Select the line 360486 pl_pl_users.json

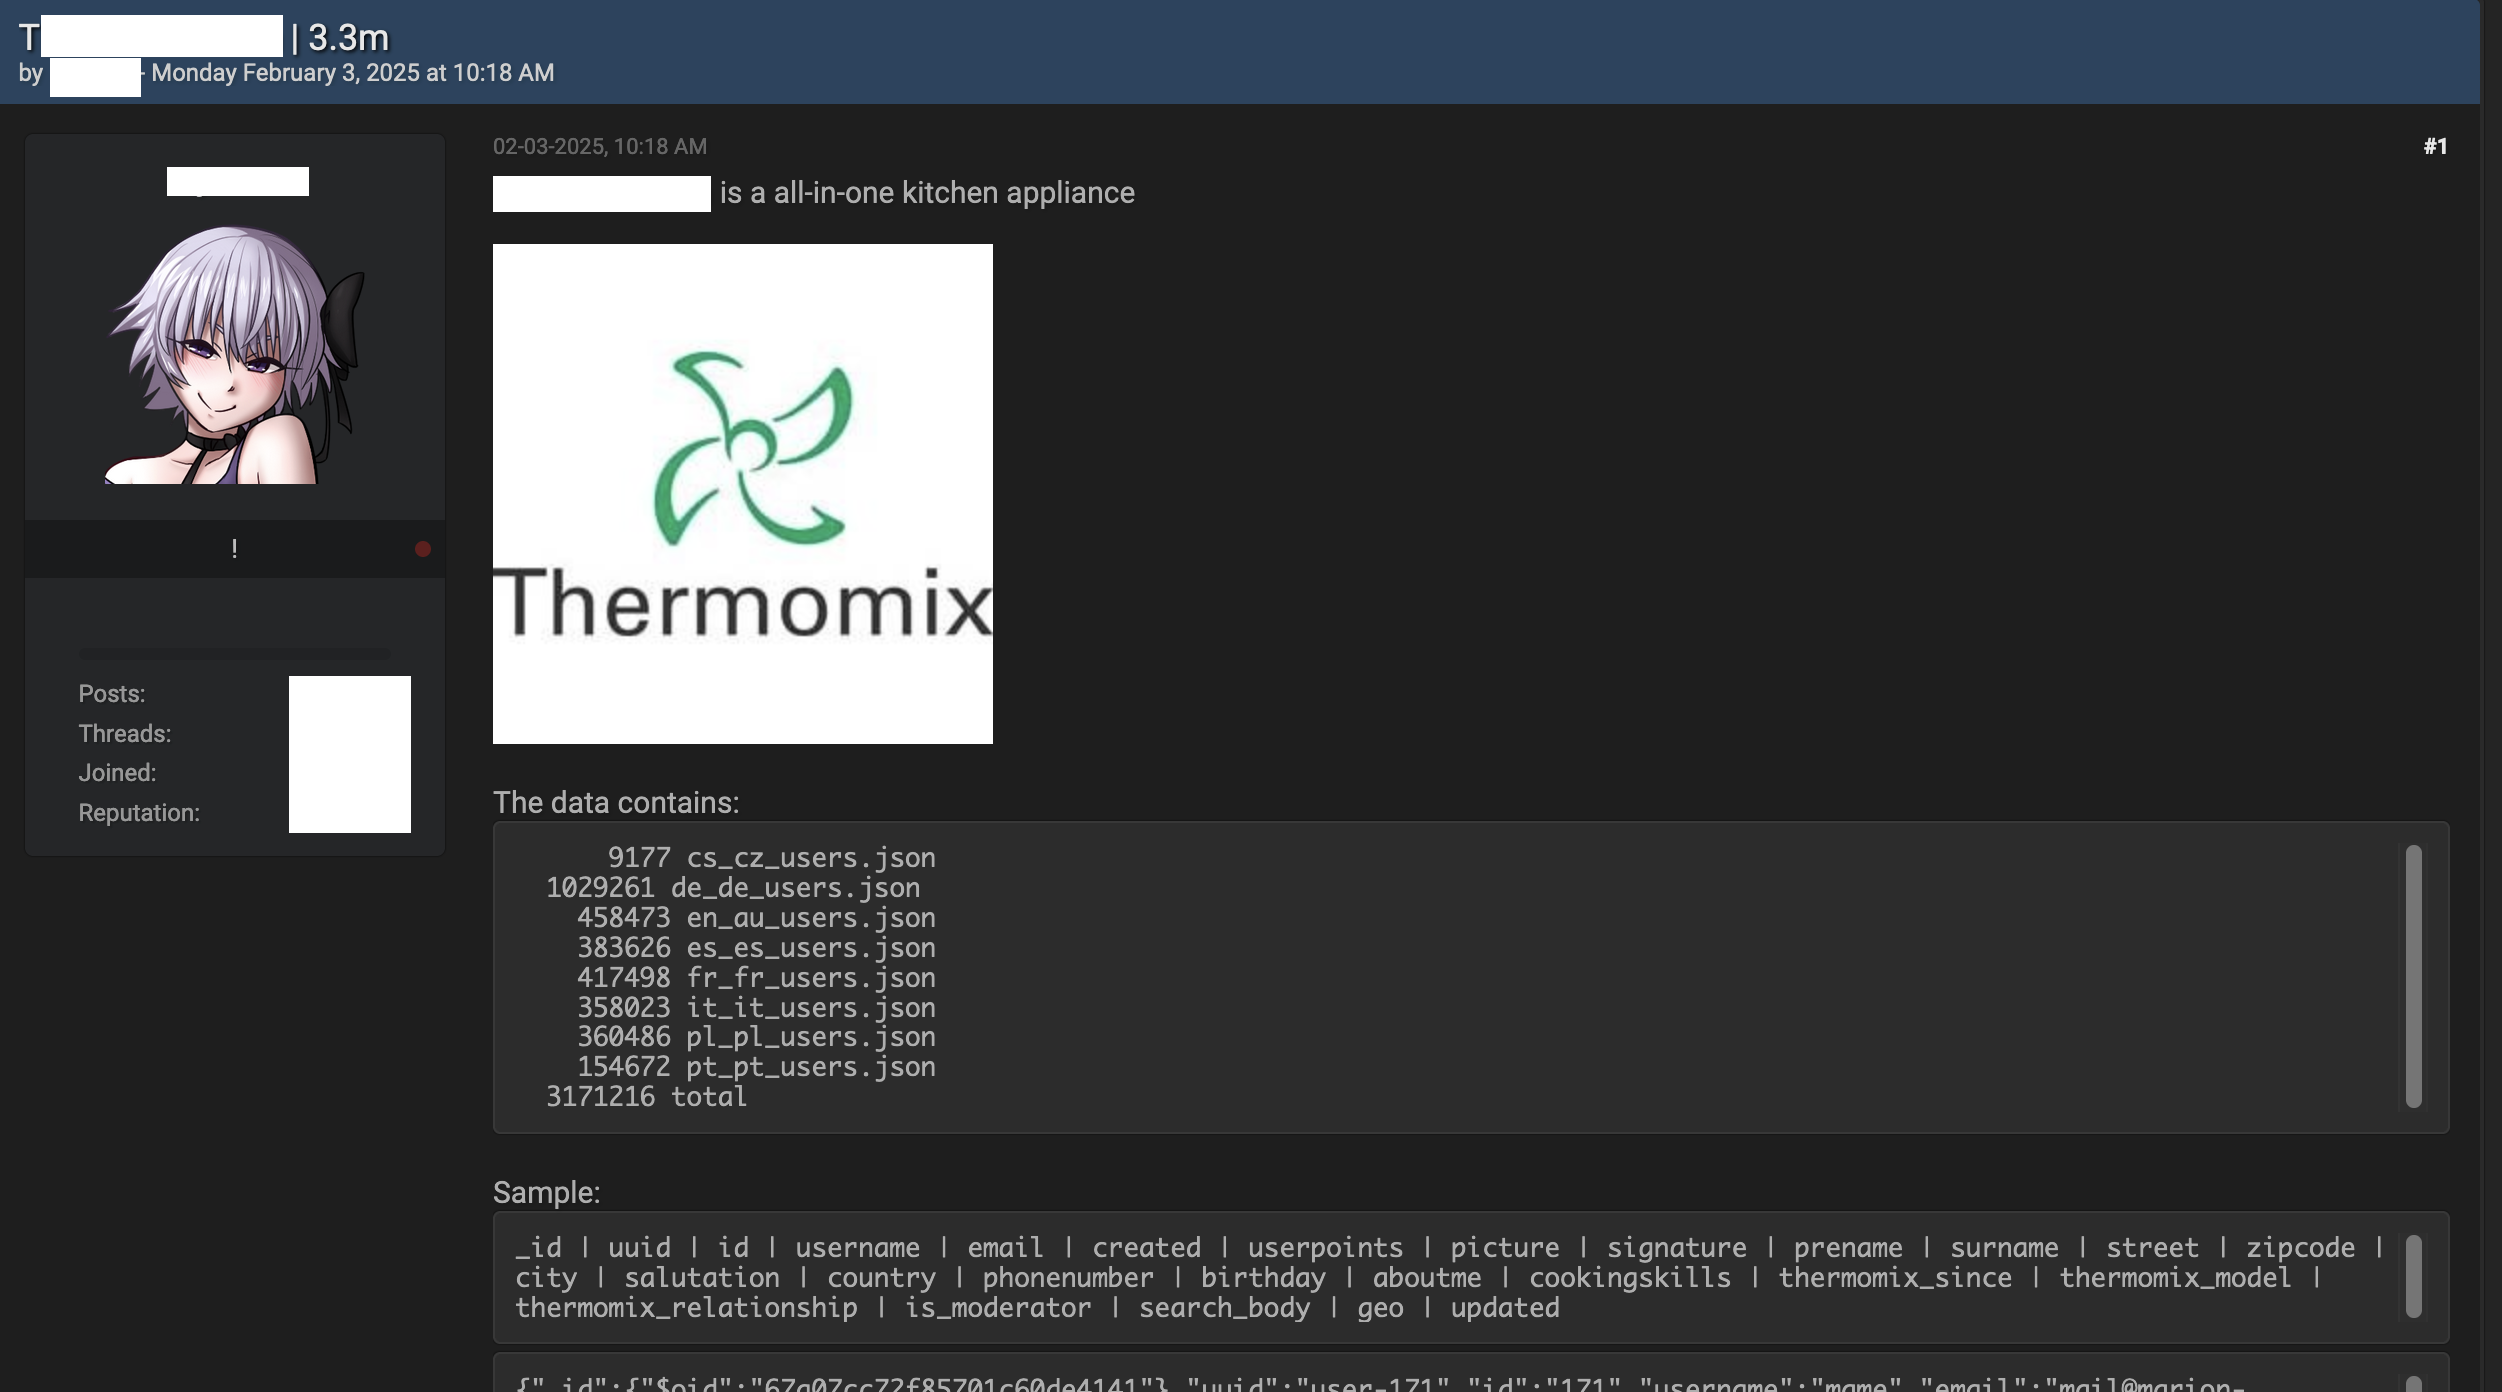[756, 1036]
